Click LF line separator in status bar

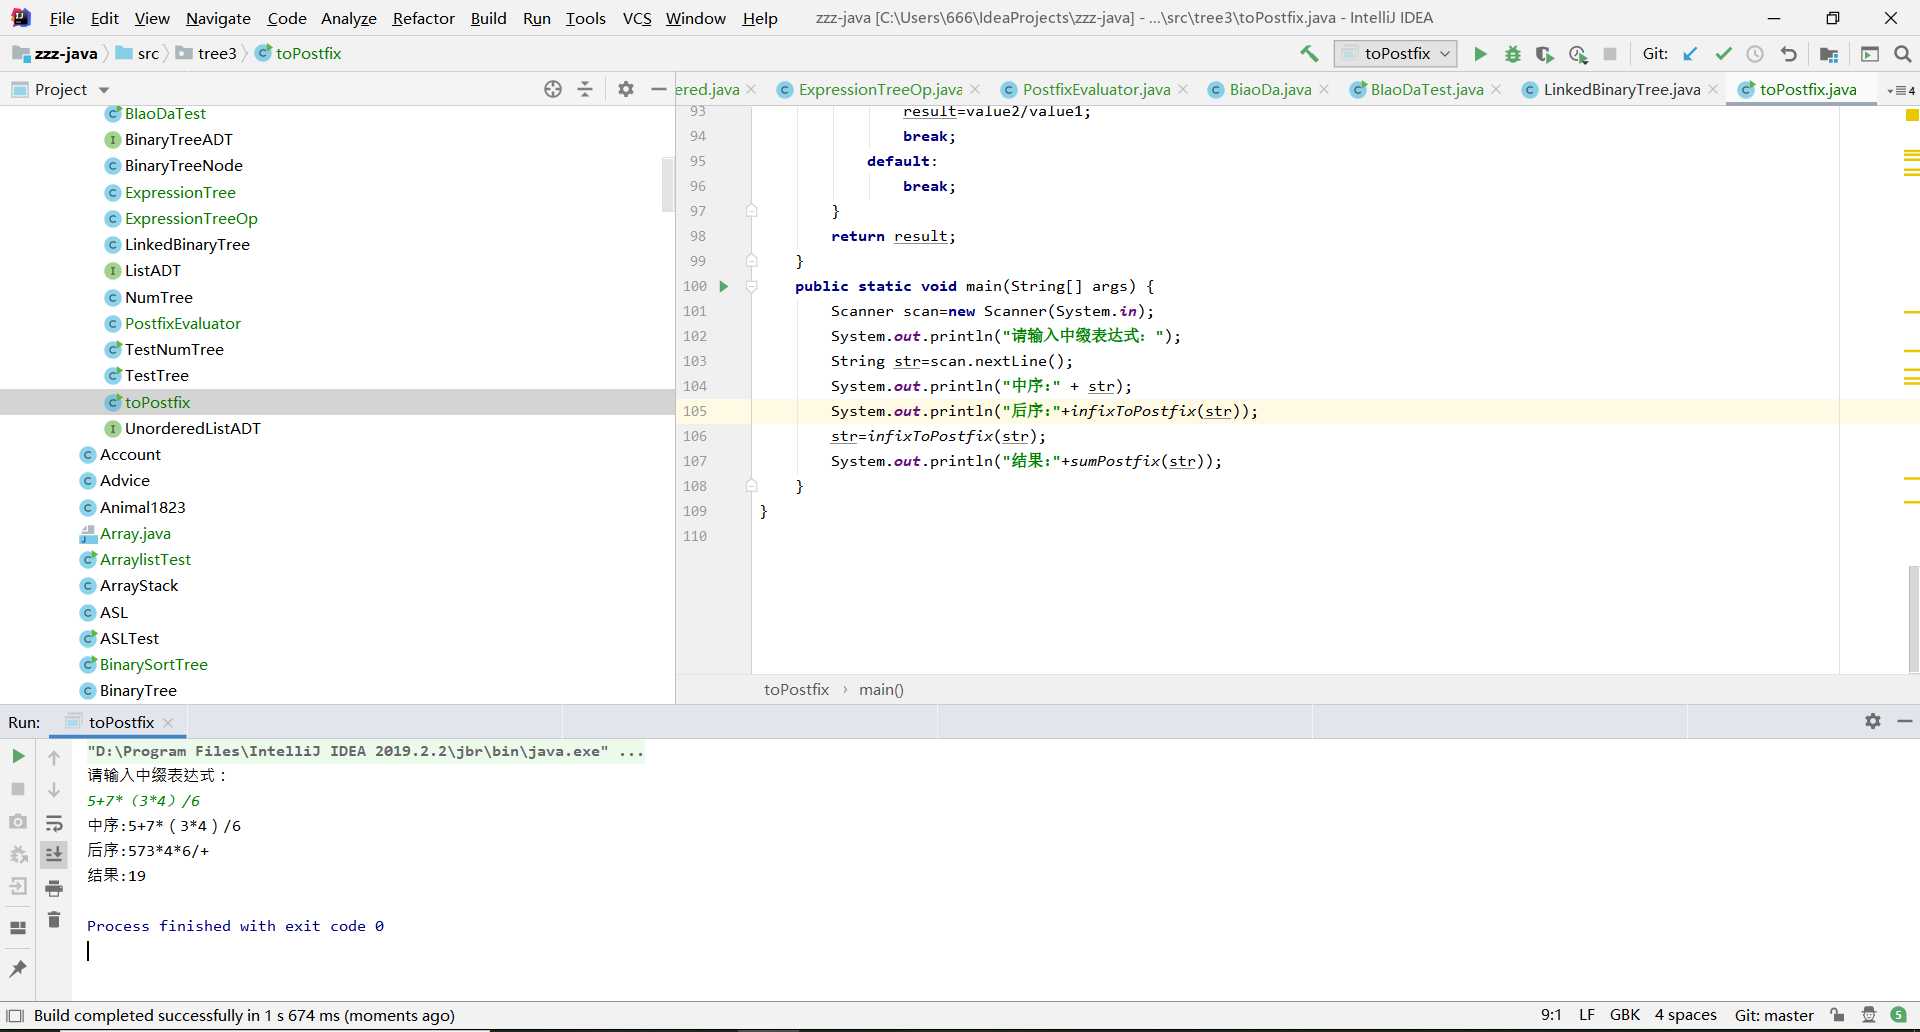[x=1587, y=1015]
